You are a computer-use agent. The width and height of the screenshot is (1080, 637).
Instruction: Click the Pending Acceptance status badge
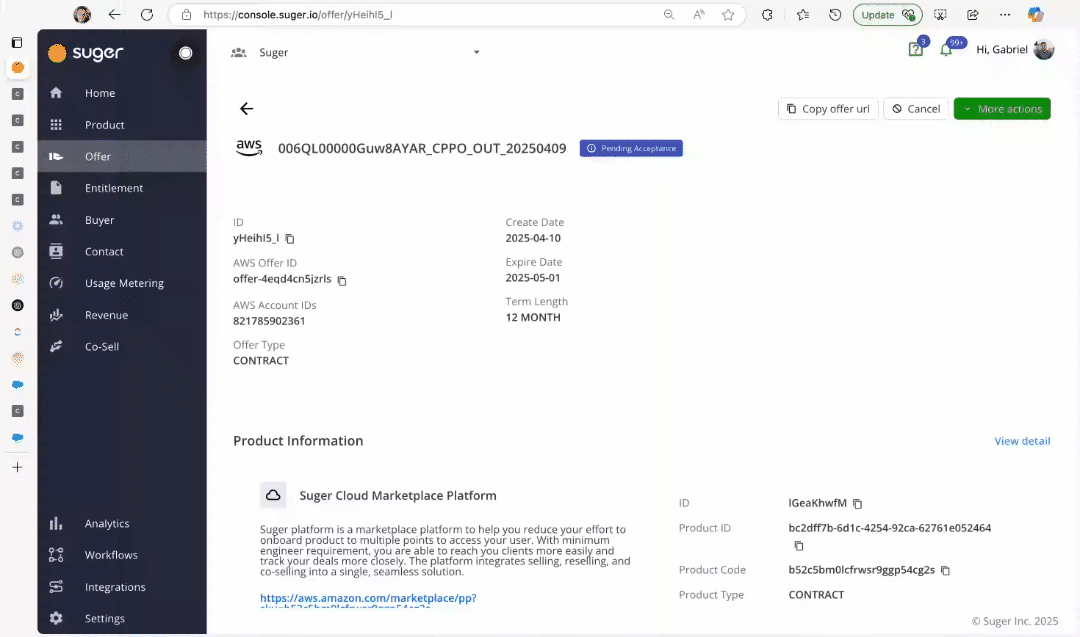coord(631,148)
